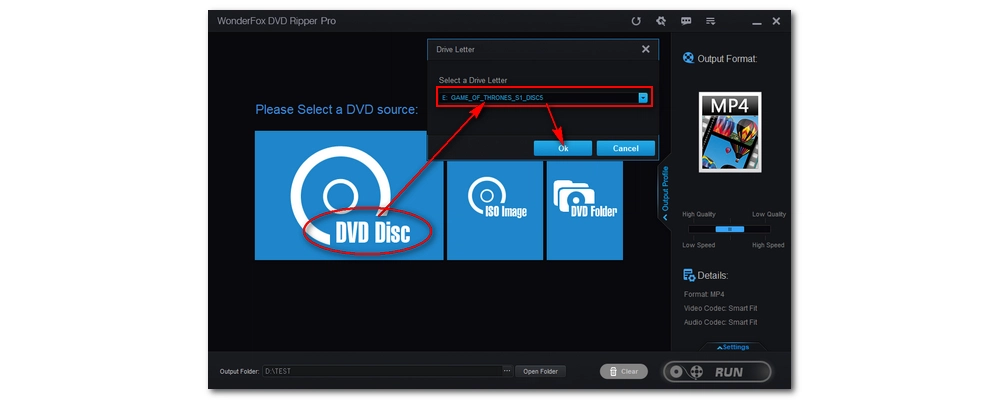The image size is (1000, 400).
Task: Click the Clear button
Action: click(x=624, y=371)
